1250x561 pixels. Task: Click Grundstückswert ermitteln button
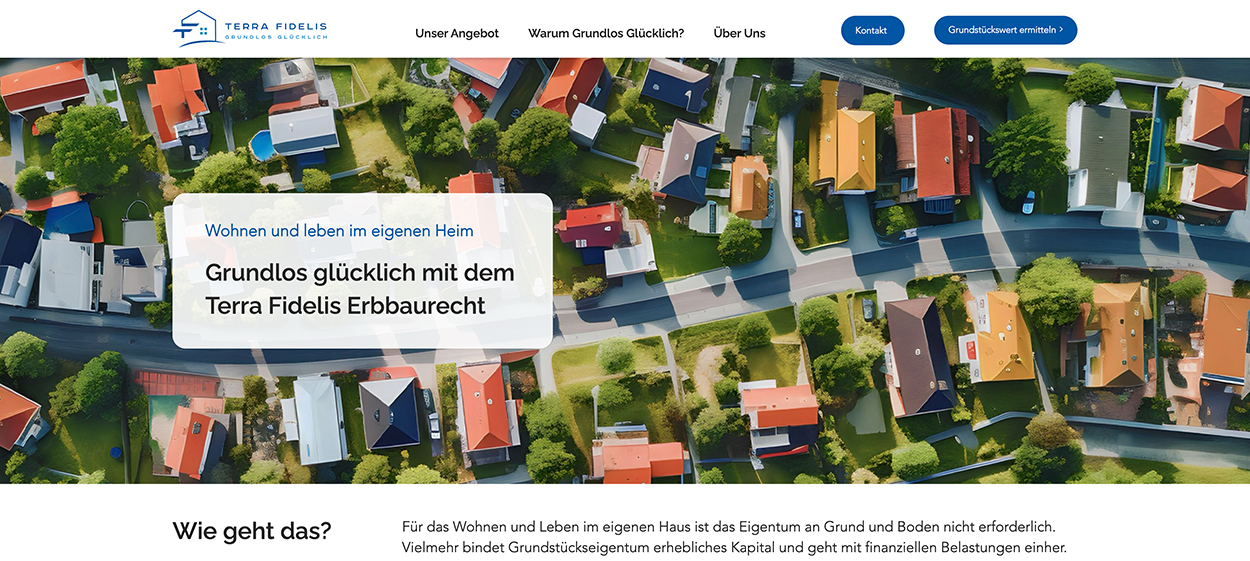(x=1005, y=30)
